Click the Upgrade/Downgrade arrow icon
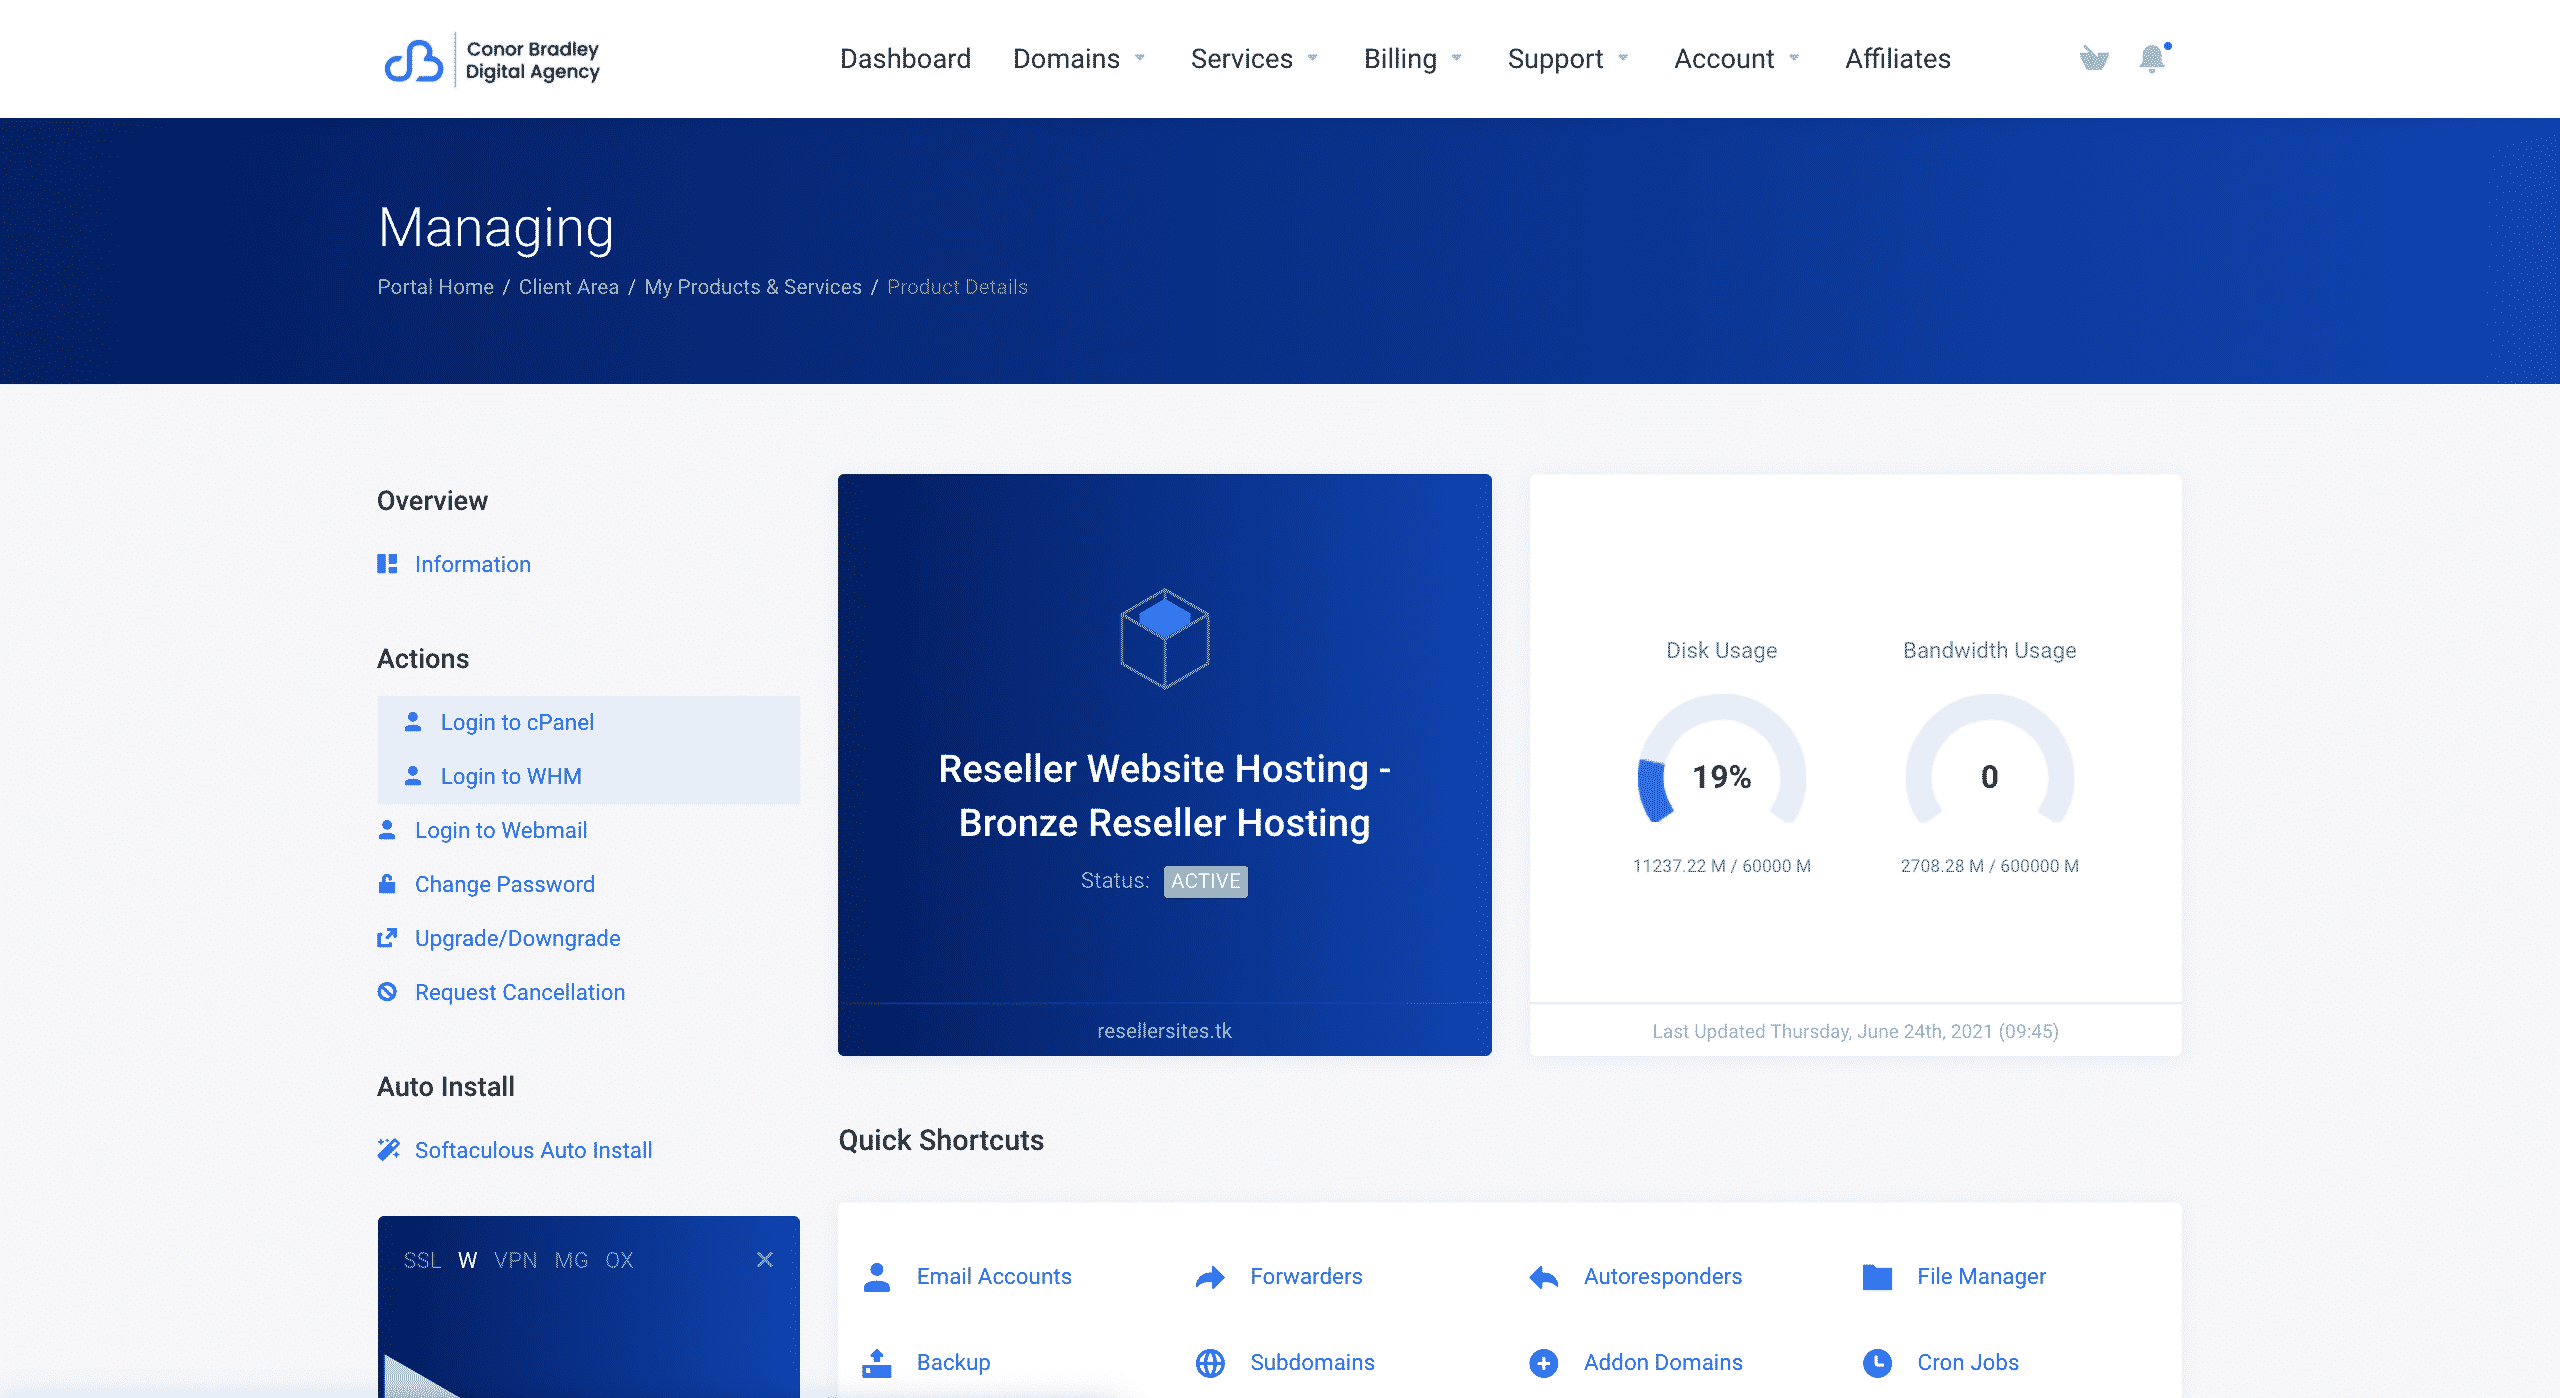This screenshot has width=2560, height=1398. 387,937
